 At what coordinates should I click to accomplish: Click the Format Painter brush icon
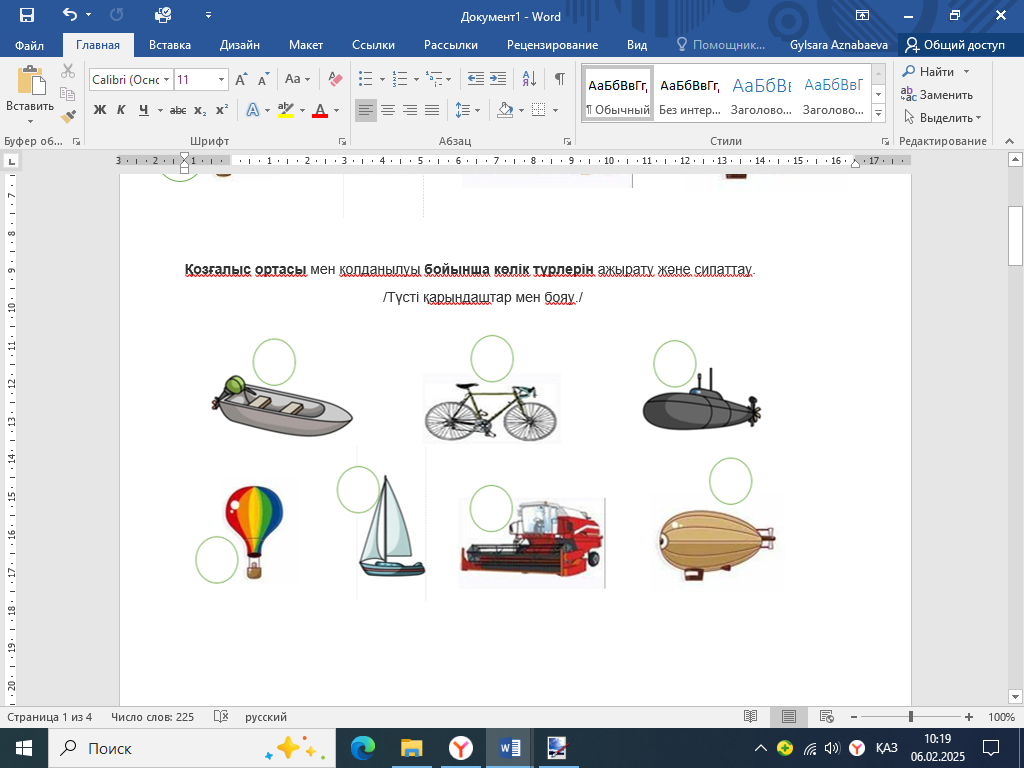(x=68, y=116)
